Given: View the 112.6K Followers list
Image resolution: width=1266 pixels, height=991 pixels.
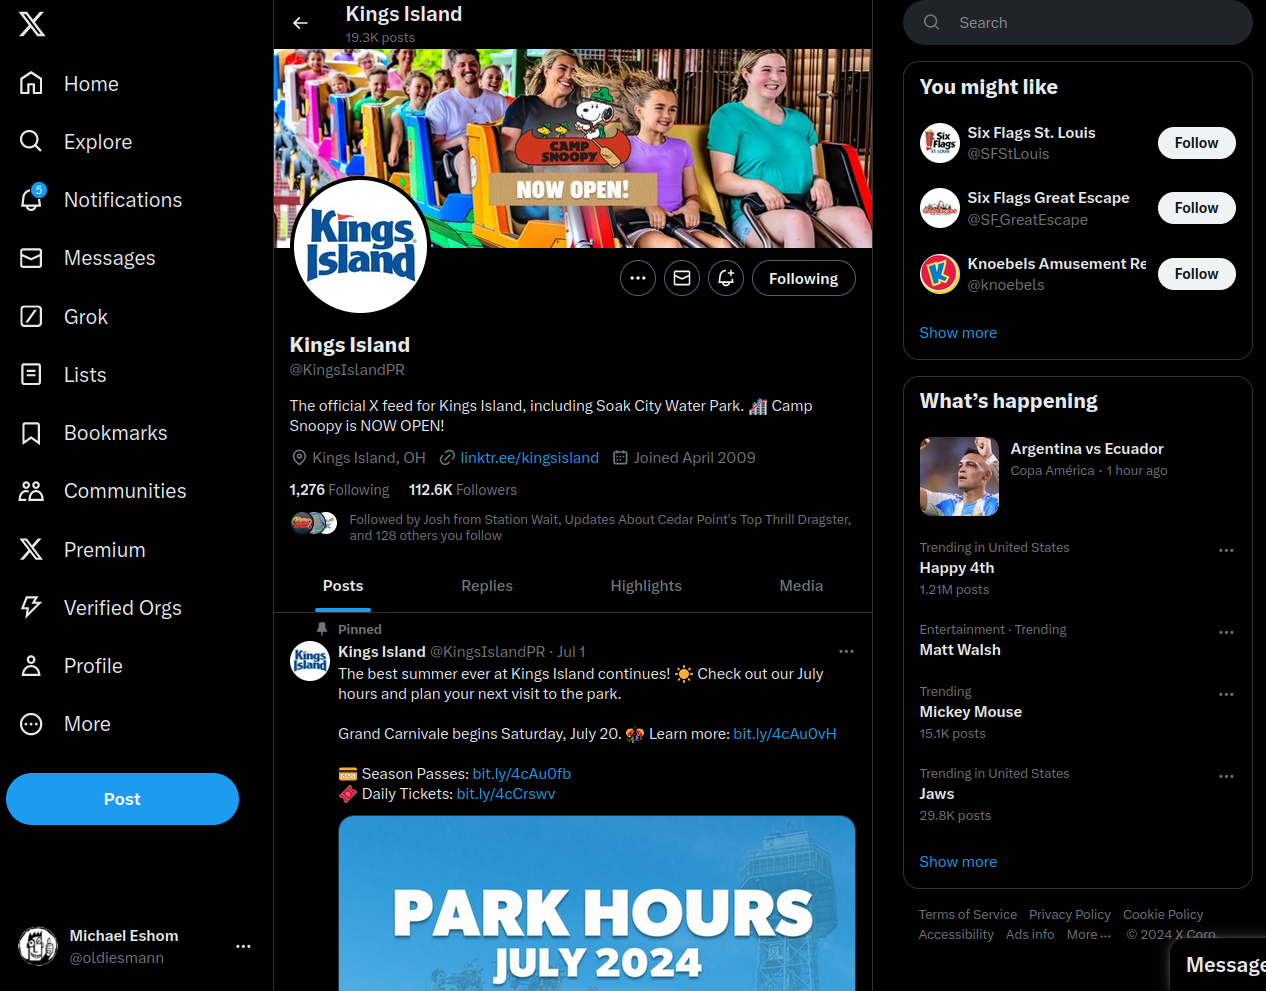Looking at the screenshot, I should click(x=463, y=490).
